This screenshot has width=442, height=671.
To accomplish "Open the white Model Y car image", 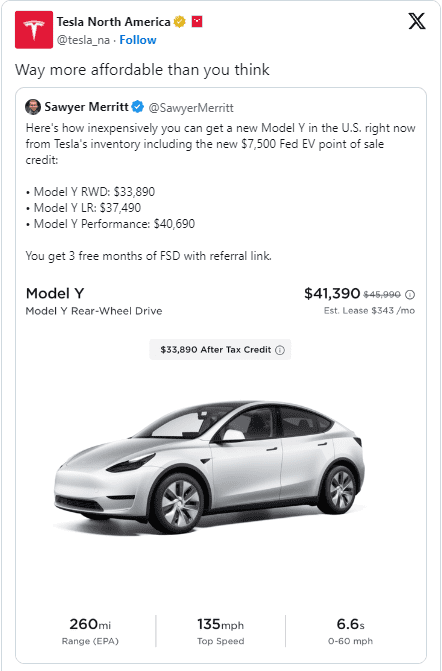I will 210,466.
